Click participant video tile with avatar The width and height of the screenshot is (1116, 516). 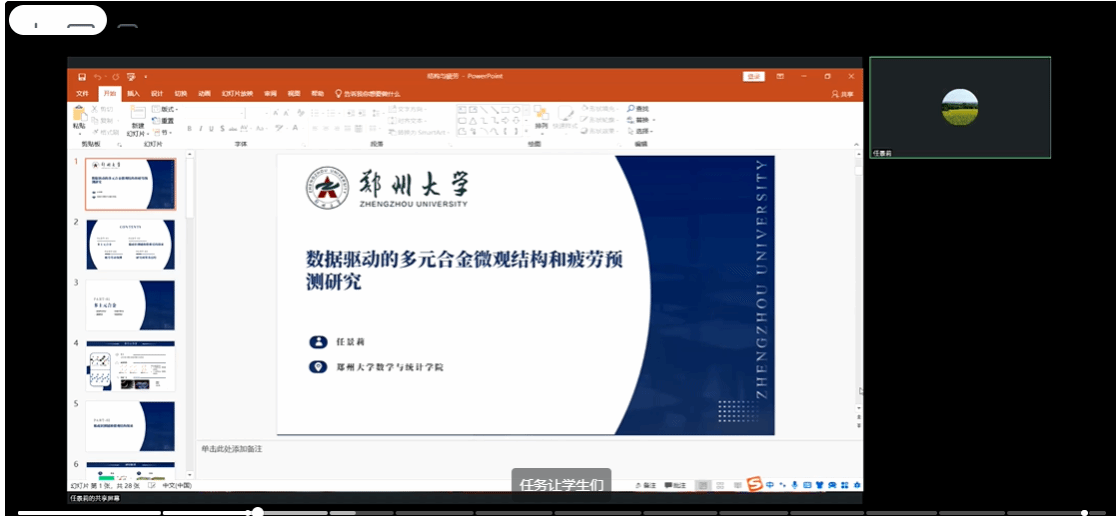[x=959, y=107]
